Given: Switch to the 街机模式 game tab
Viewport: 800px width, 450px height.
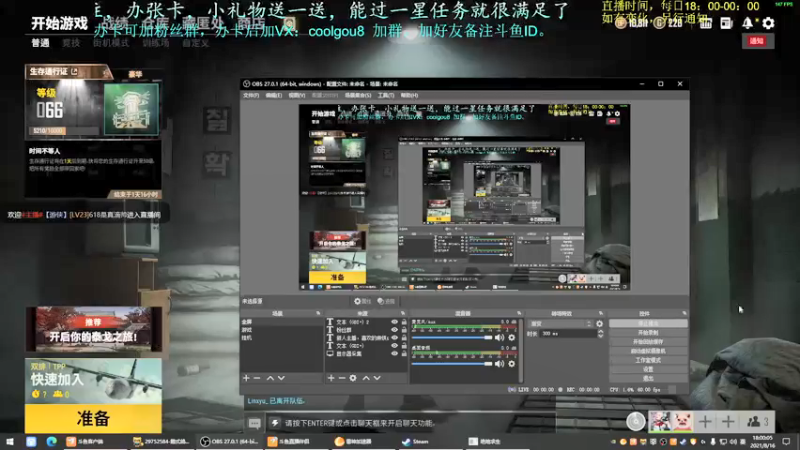Looking at the screenshot, I should click(111, 43).
